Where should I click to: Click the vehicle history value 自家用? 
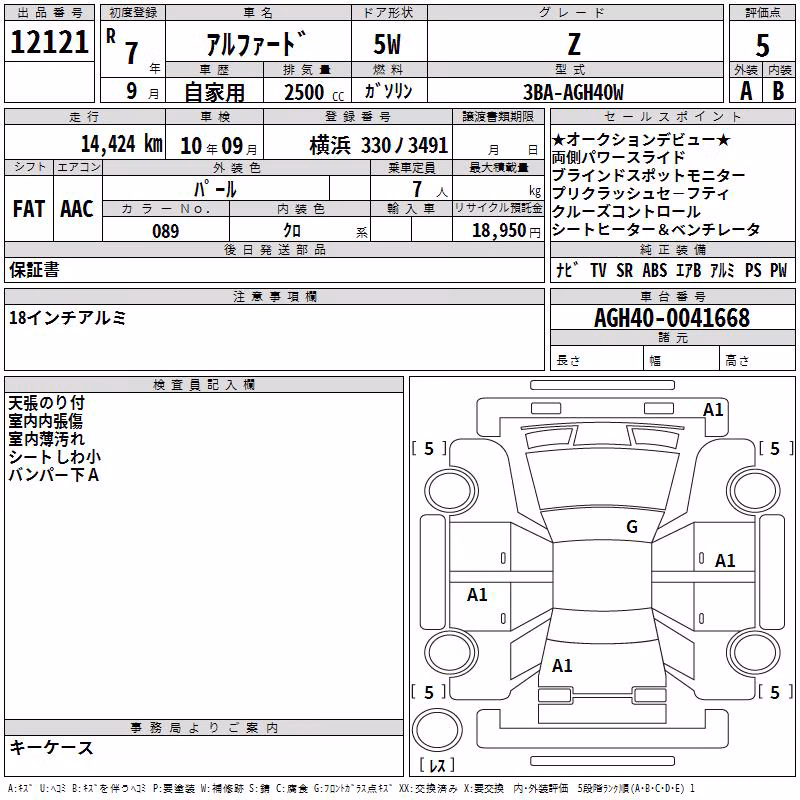click(214, 92)
